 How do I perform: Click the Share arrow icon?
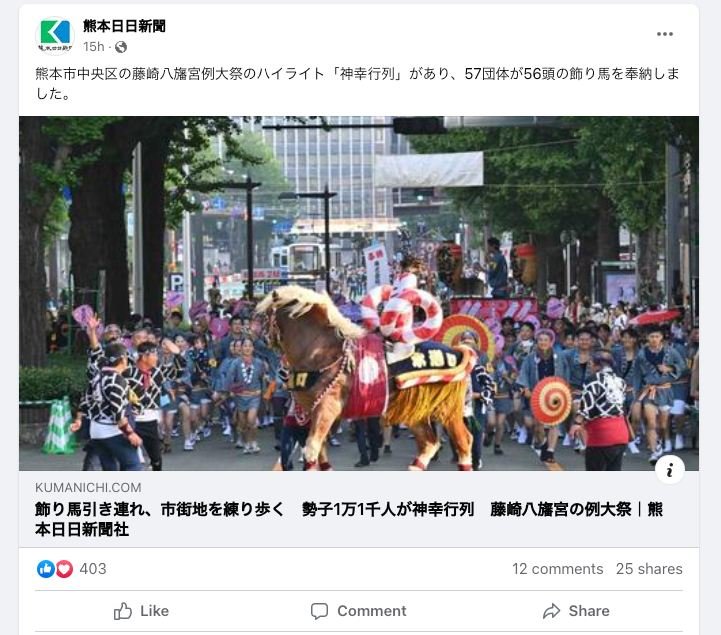[551, 611]
